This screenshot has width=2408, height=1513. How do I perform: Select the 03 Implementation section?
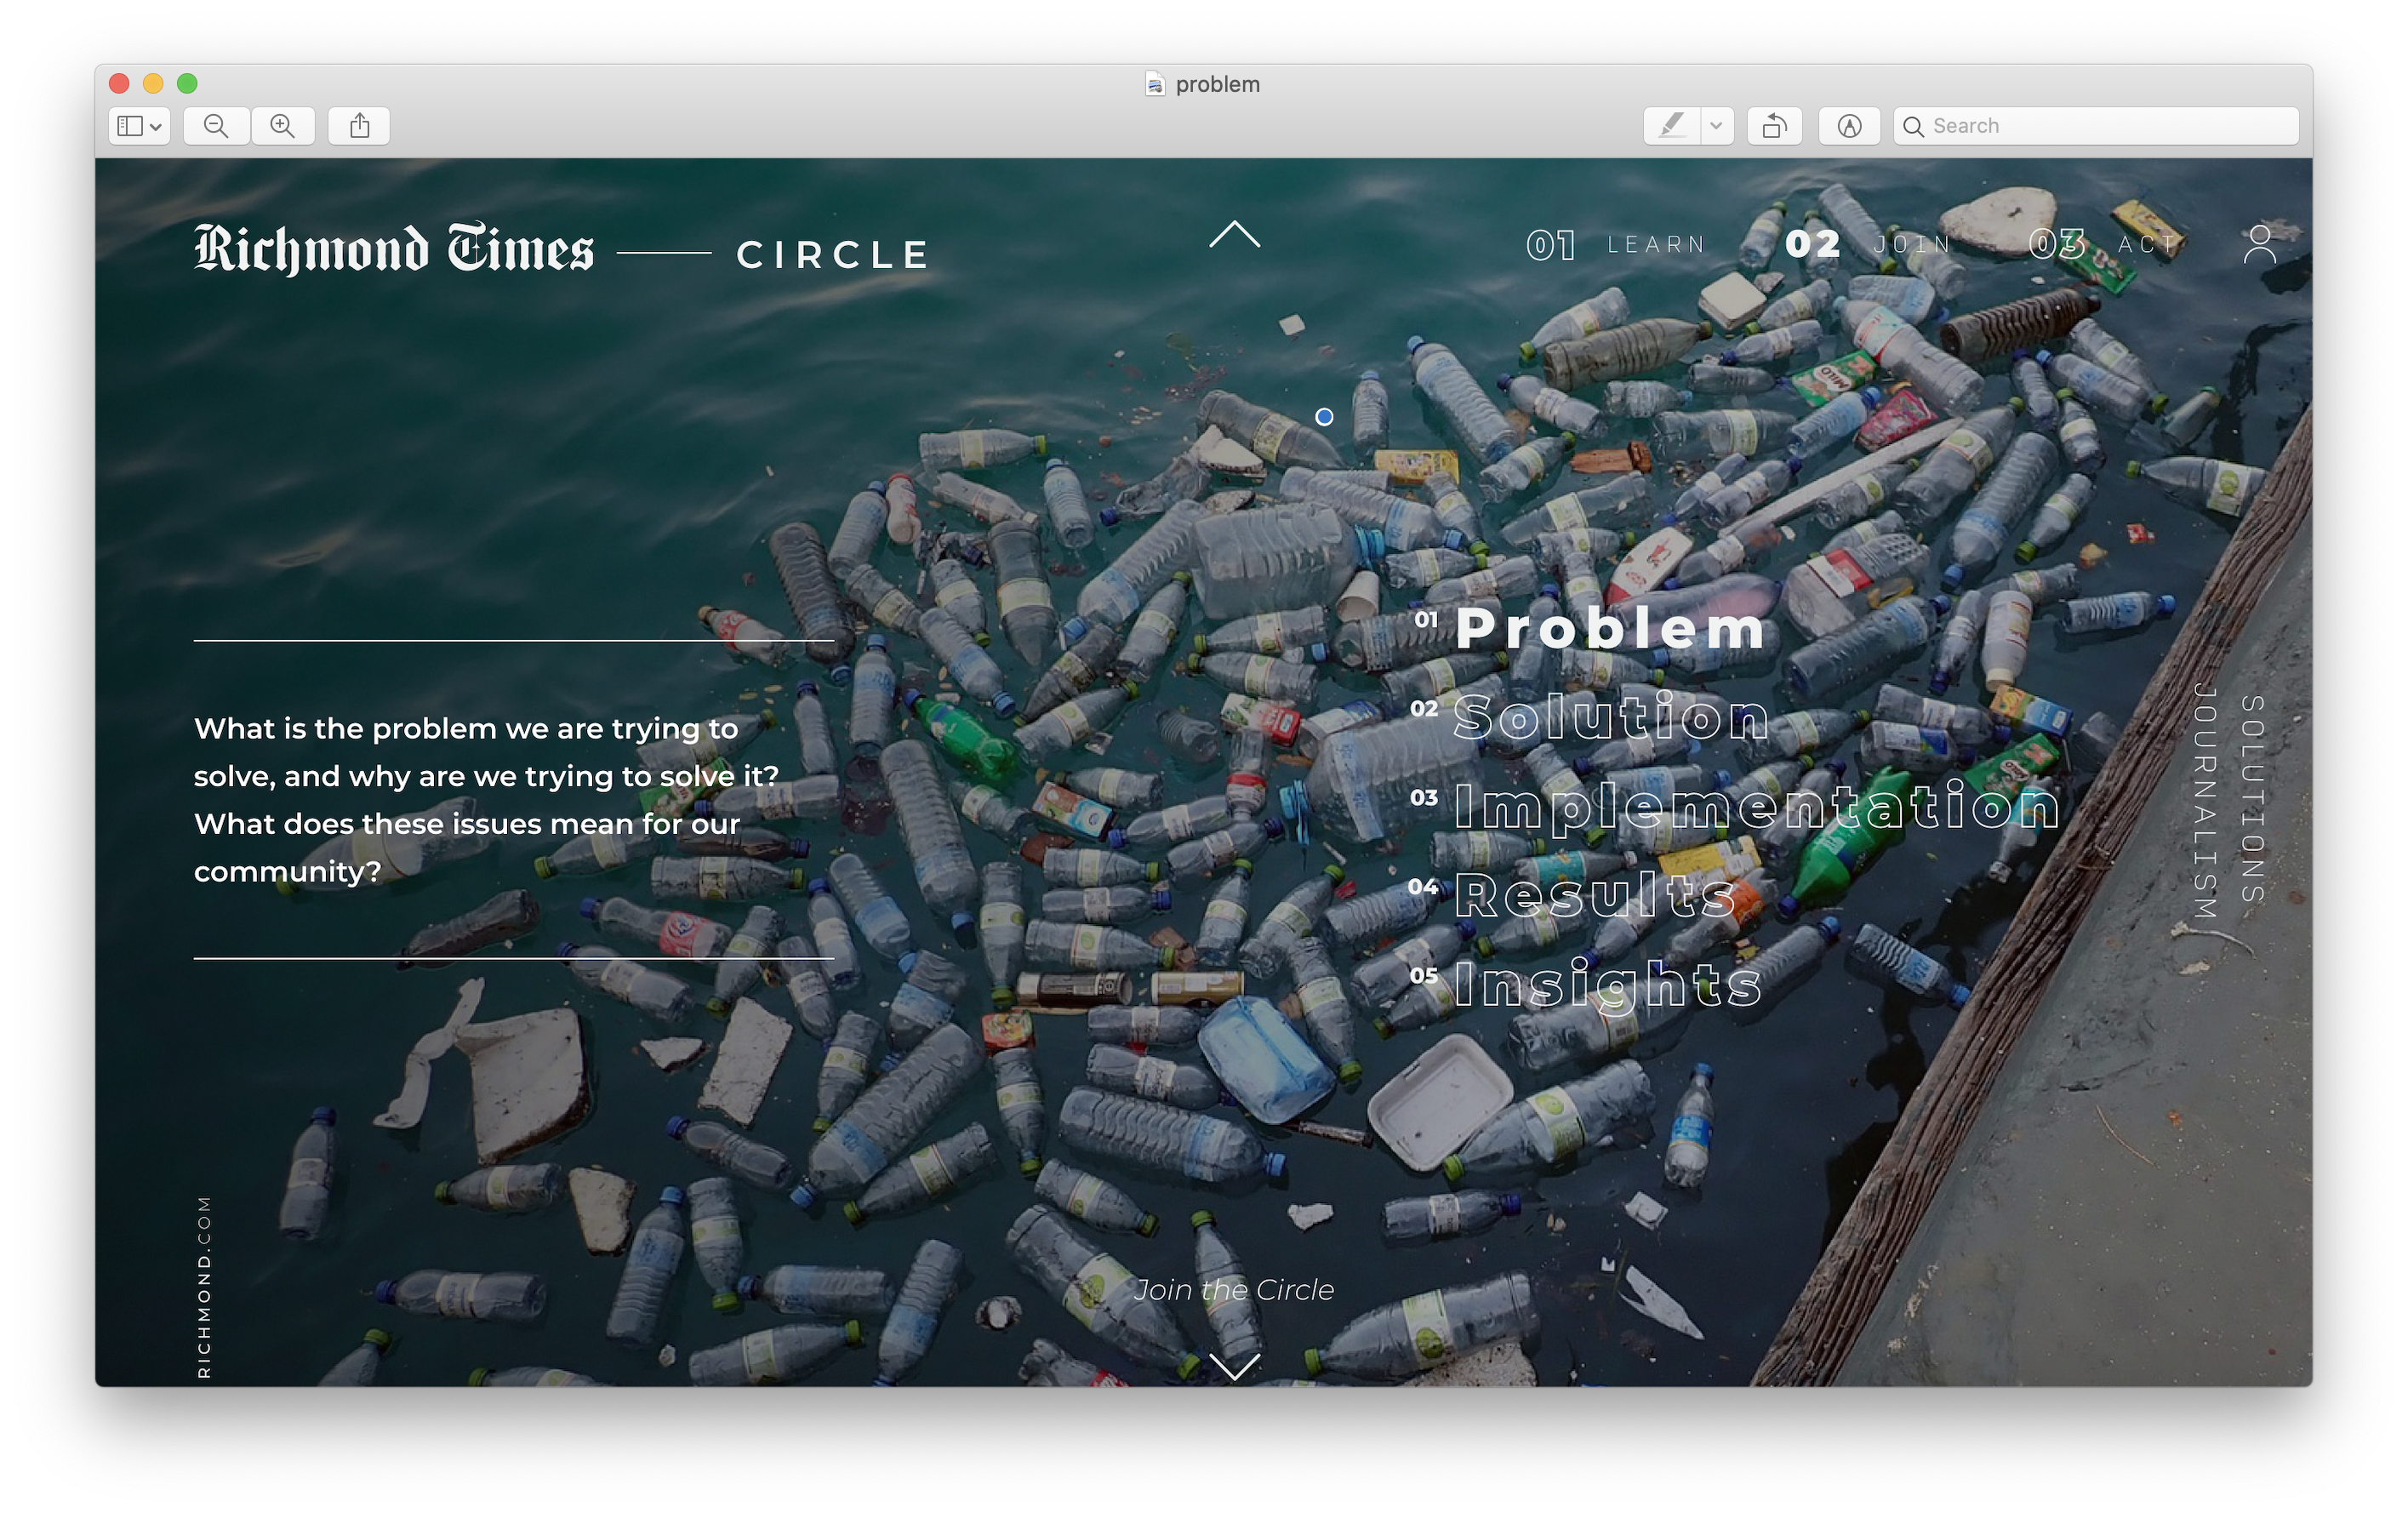[1734, 806]
